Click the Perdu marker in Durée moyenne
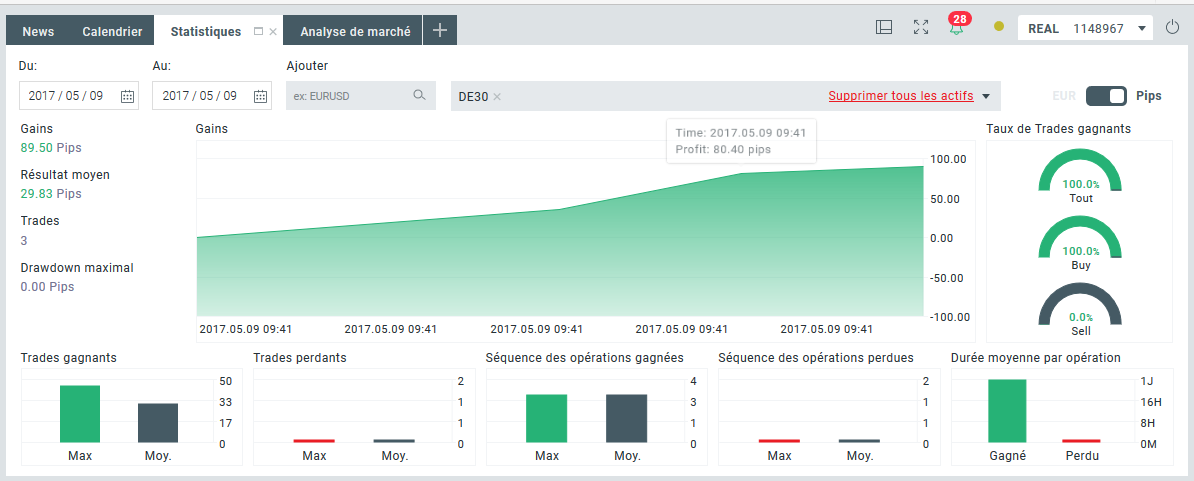This screenshot has width=1194, height=481. pos(1081,441)
